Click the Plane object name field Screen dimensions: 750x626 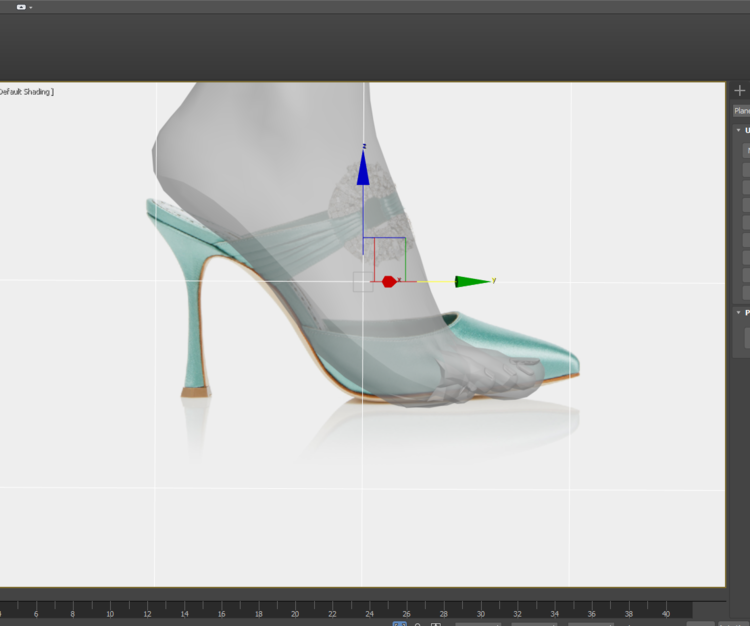point(742,111)
